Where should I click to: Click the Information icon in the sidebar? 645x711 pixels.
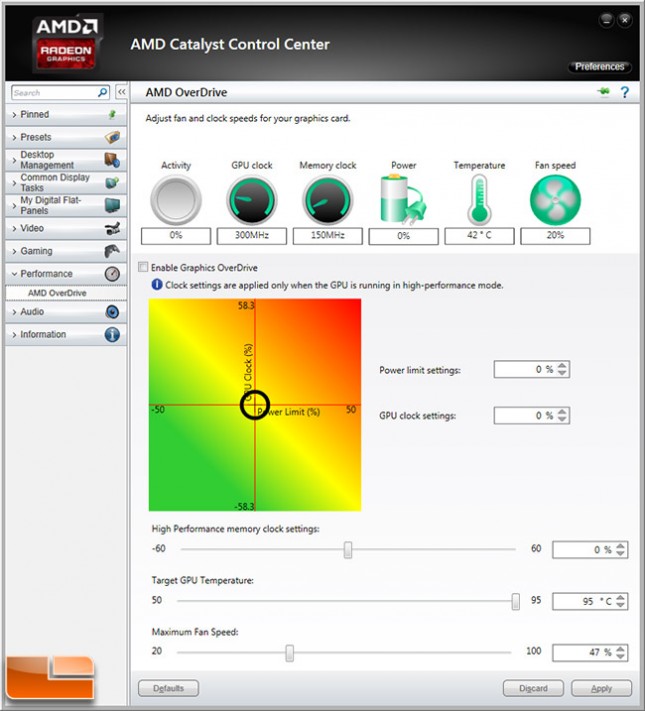pos(112,335)
